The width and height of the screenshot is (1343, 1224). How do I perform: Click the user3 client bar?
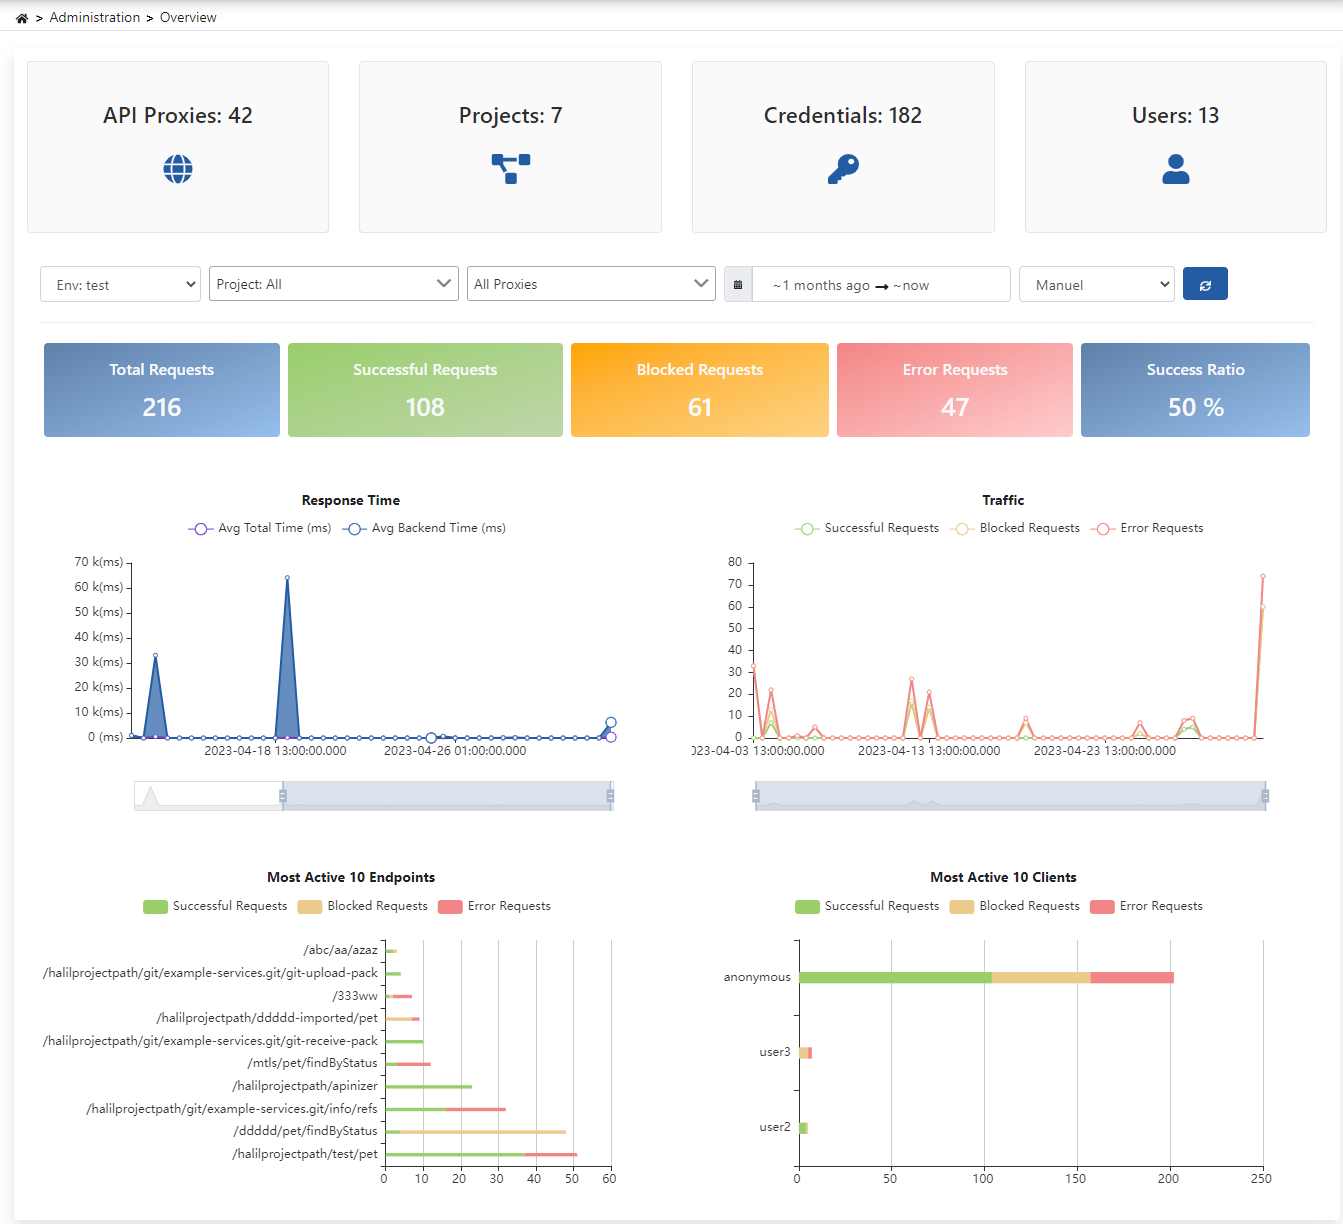coord(805,1053)
